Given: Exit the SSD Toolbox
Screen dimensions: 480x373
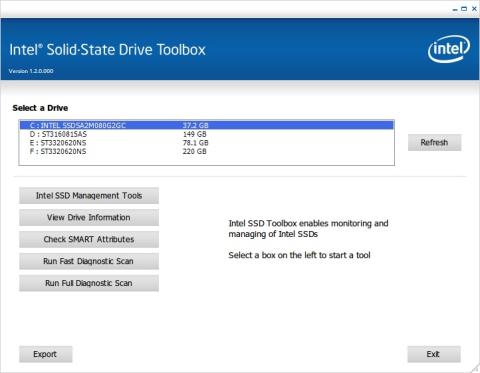Looking at the screenshot, I should (x=434, y=354).
